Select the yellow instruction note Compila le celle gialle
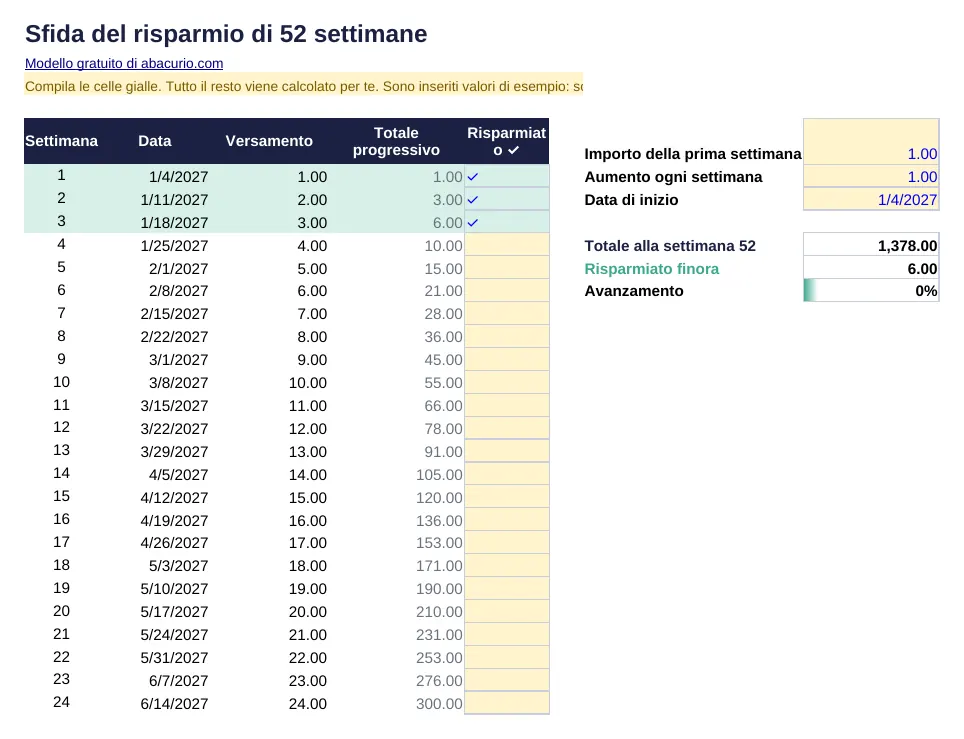The image size is (964, 739). (304, 86)
